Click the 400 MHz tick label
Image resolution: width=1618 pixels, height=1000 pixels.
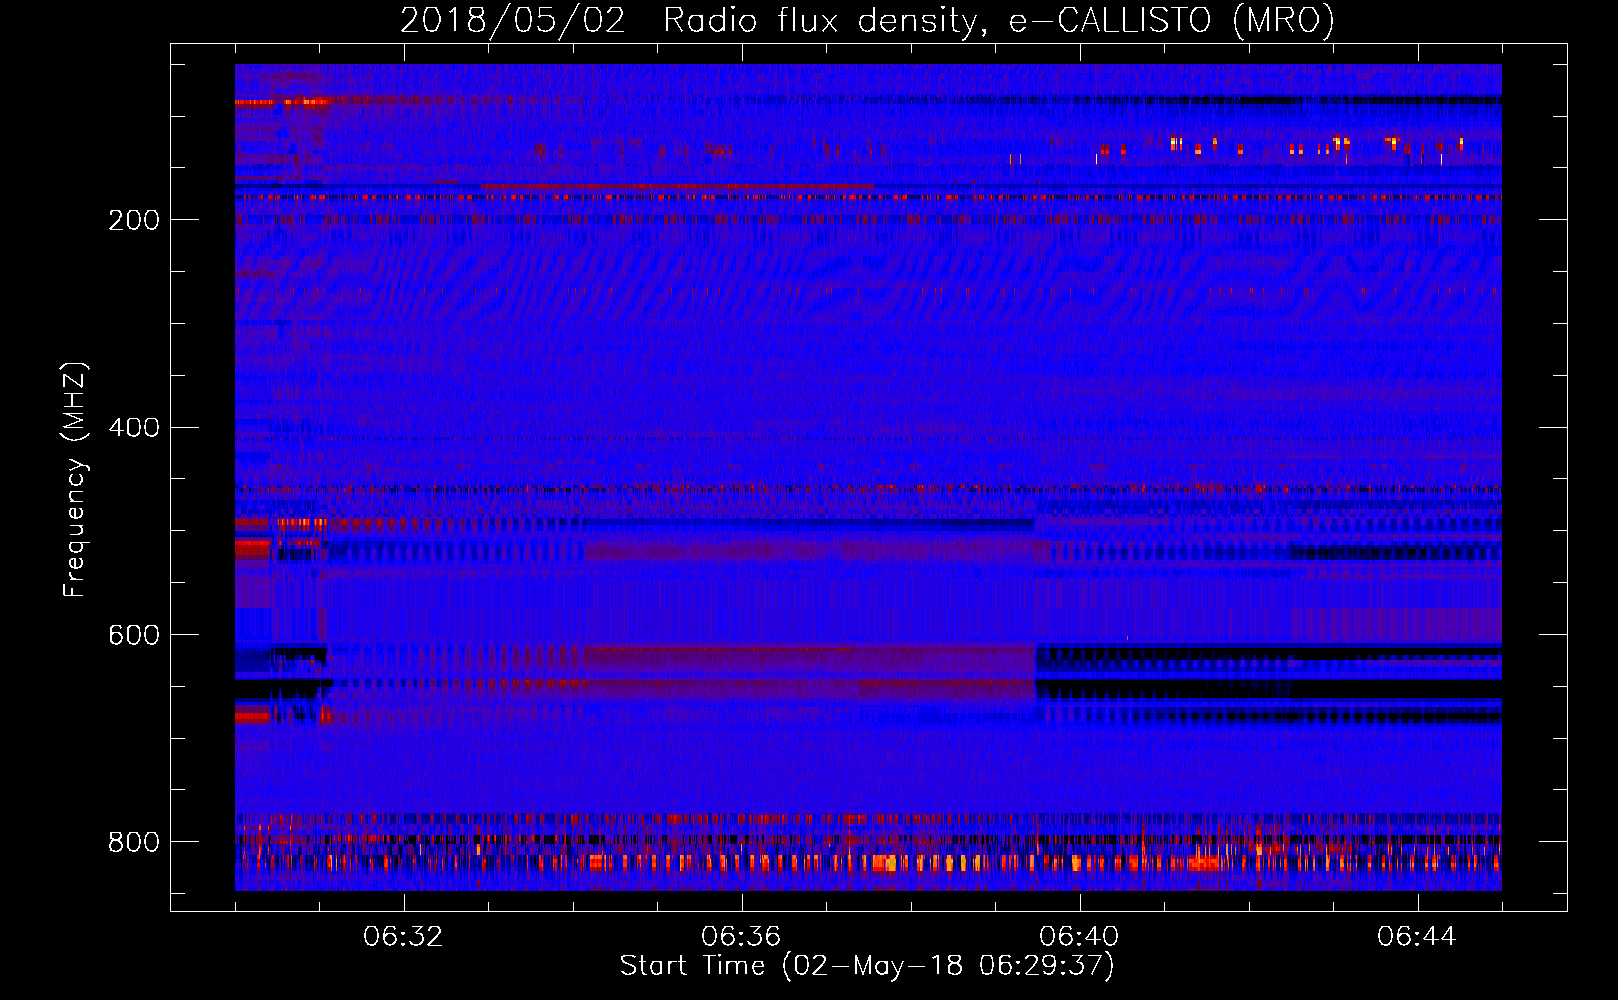coord(134,427)
